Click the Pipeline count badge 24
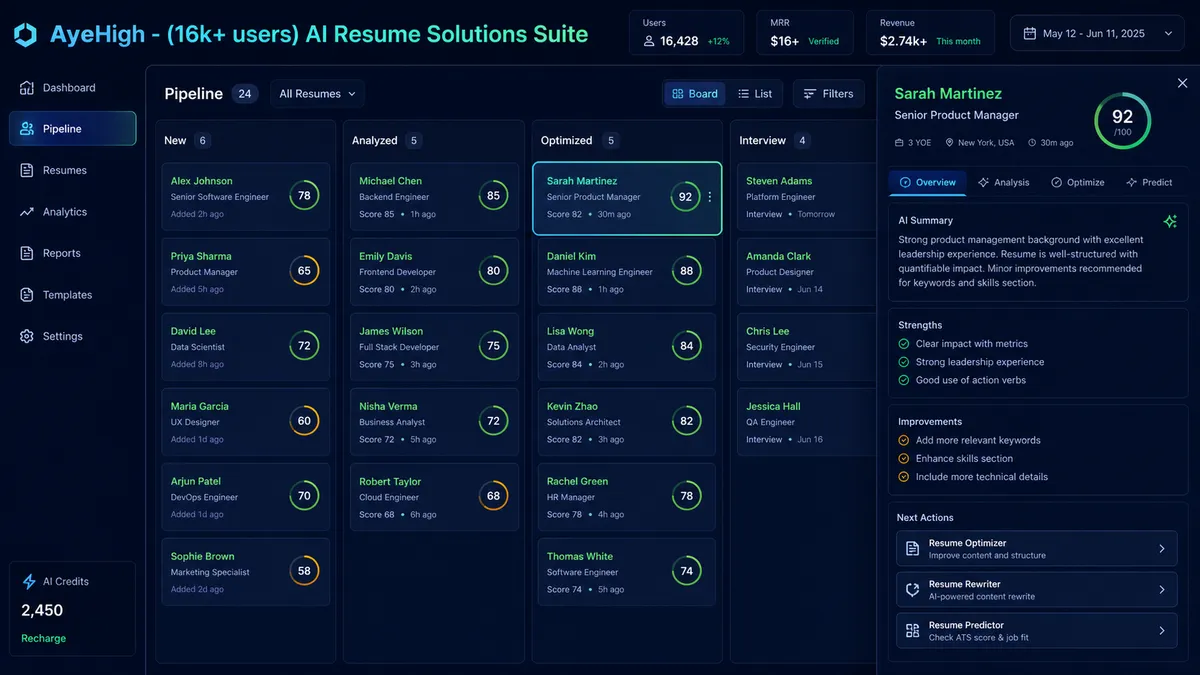Screen dimensions: 1200x675 coord(245,94)
